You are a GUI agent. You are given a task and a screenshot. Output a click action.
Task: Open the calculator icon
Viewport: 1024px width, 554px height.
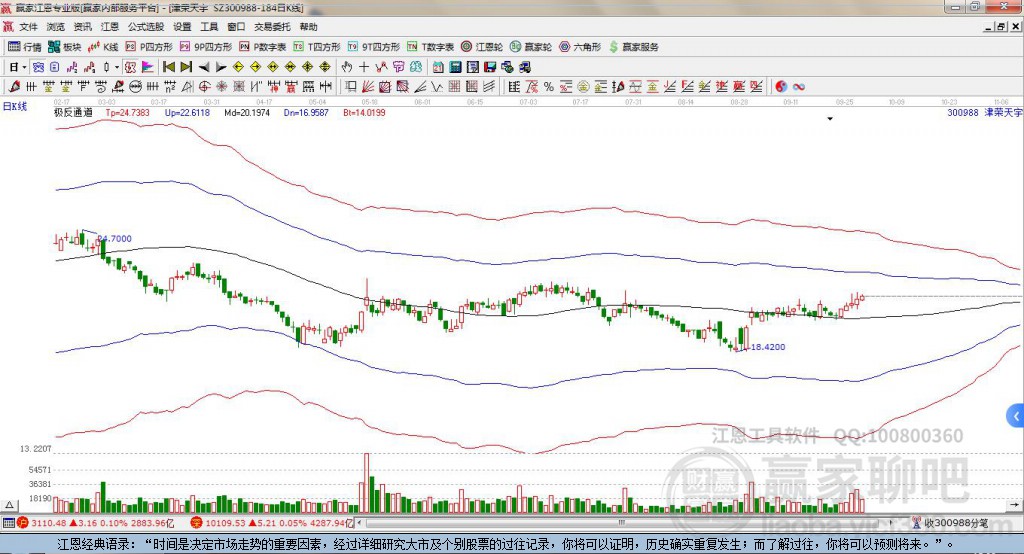coord(455,67)
